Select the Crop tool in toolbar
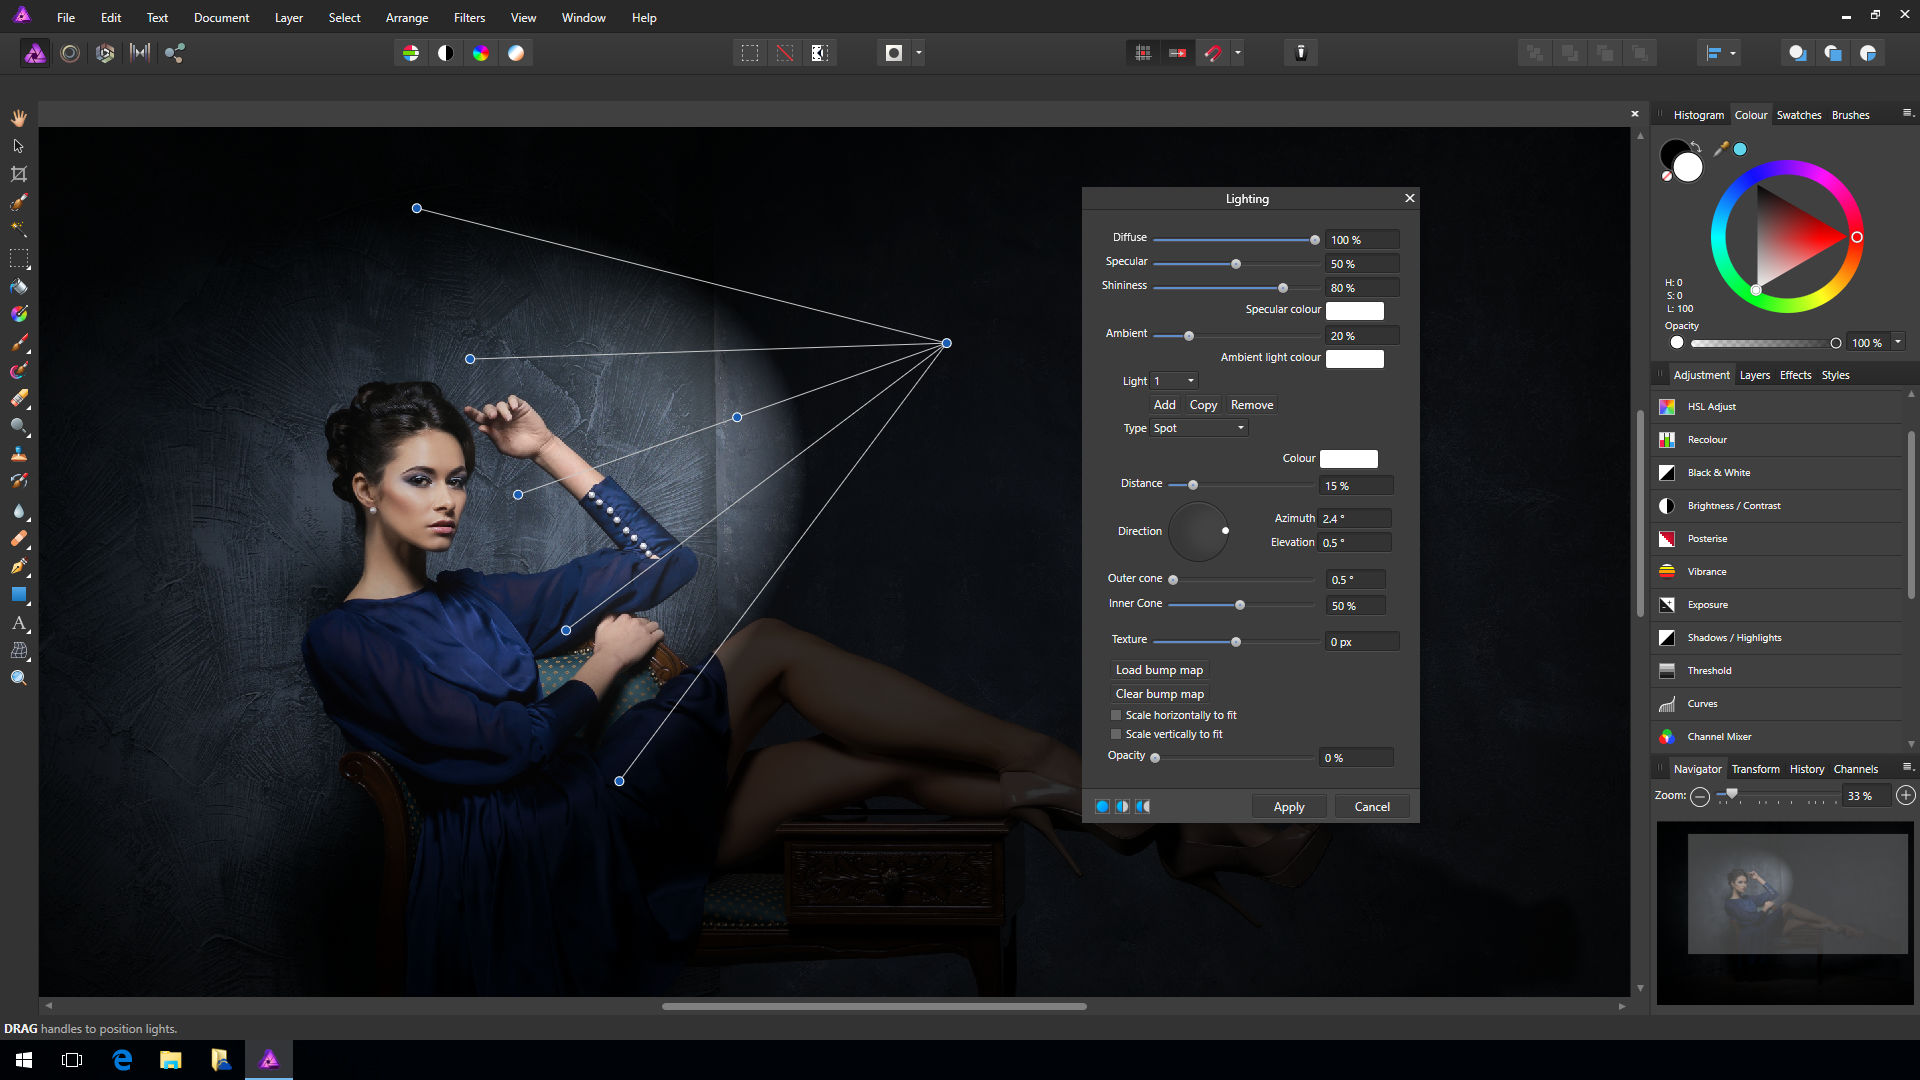 [18, 173]
